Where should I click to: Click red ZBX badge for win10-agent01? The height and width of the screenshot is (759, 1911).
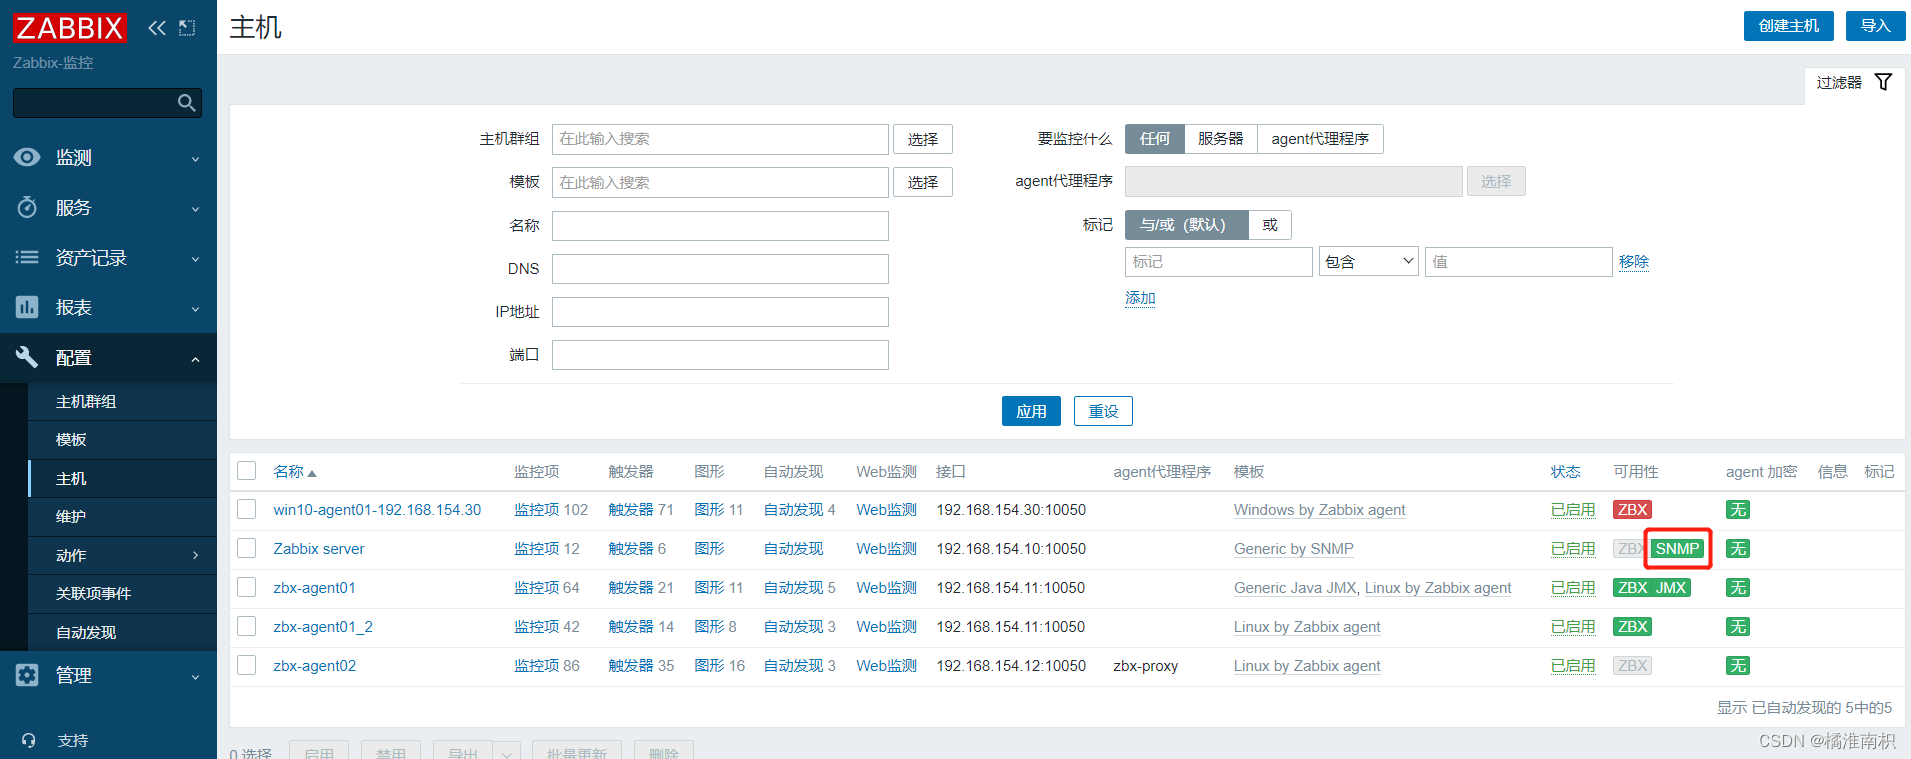click(1632, 510)
